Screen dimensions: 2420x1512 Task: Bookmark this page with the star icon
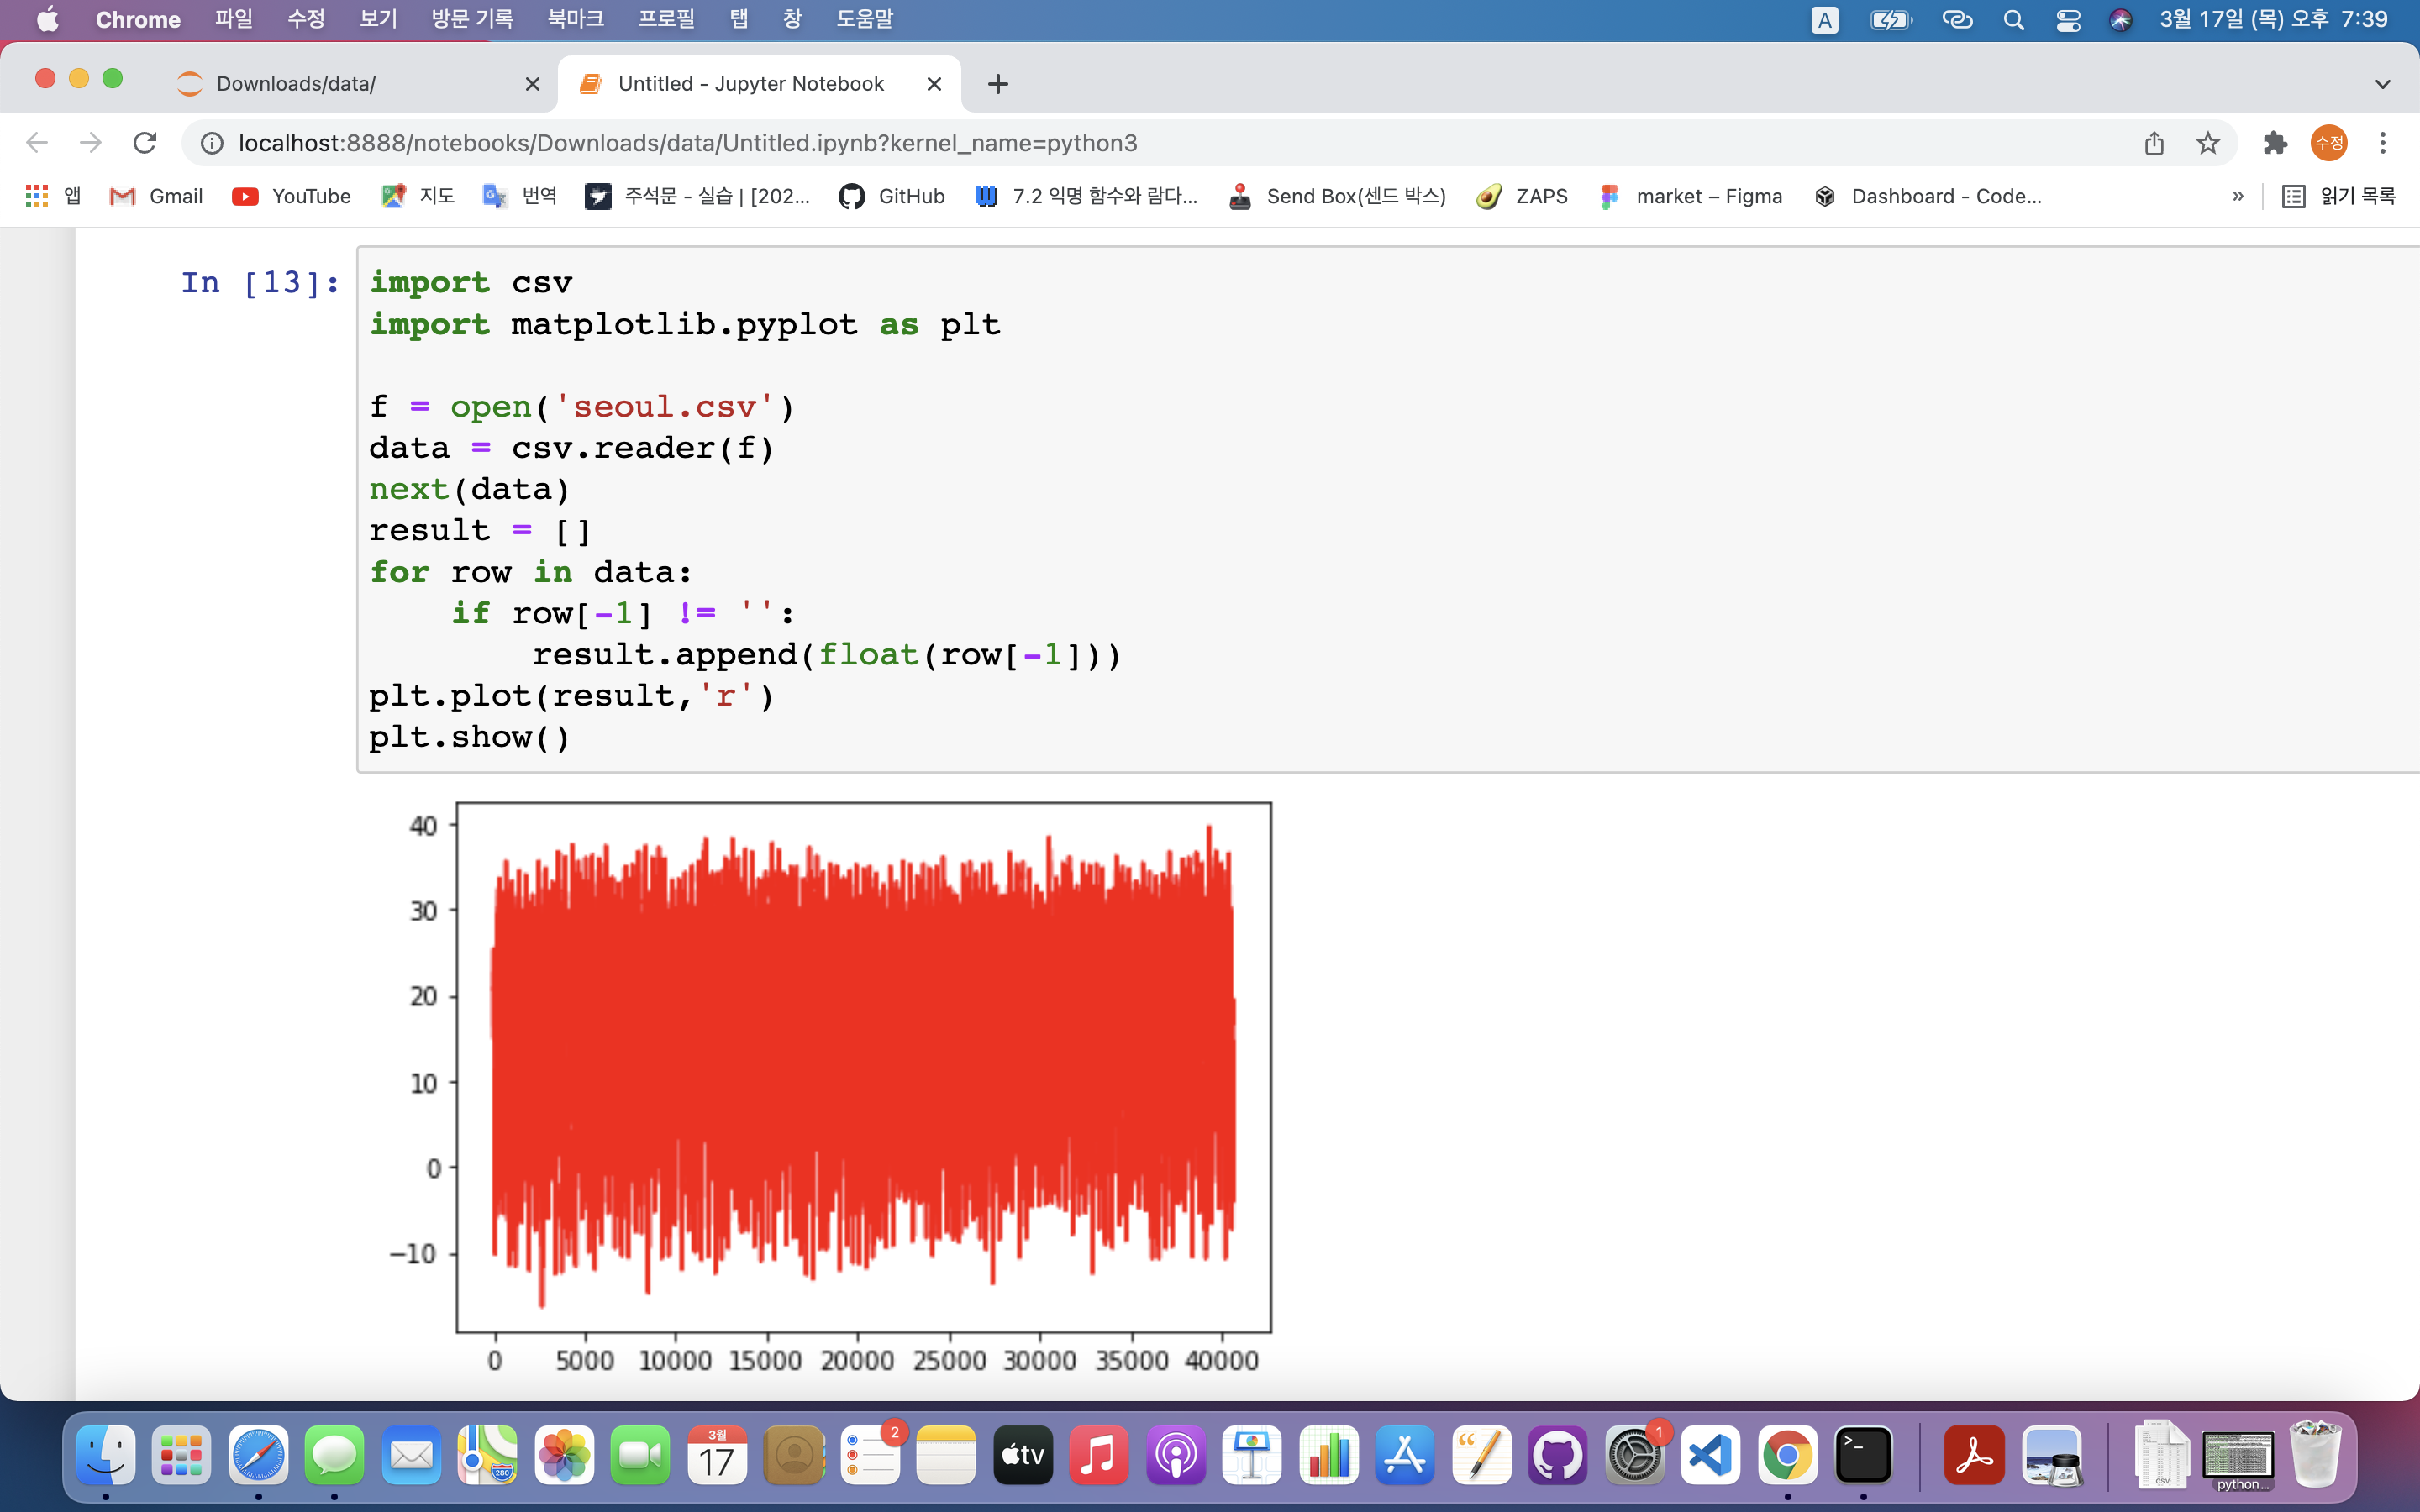pyautogui.click(x=2207, y=143)
